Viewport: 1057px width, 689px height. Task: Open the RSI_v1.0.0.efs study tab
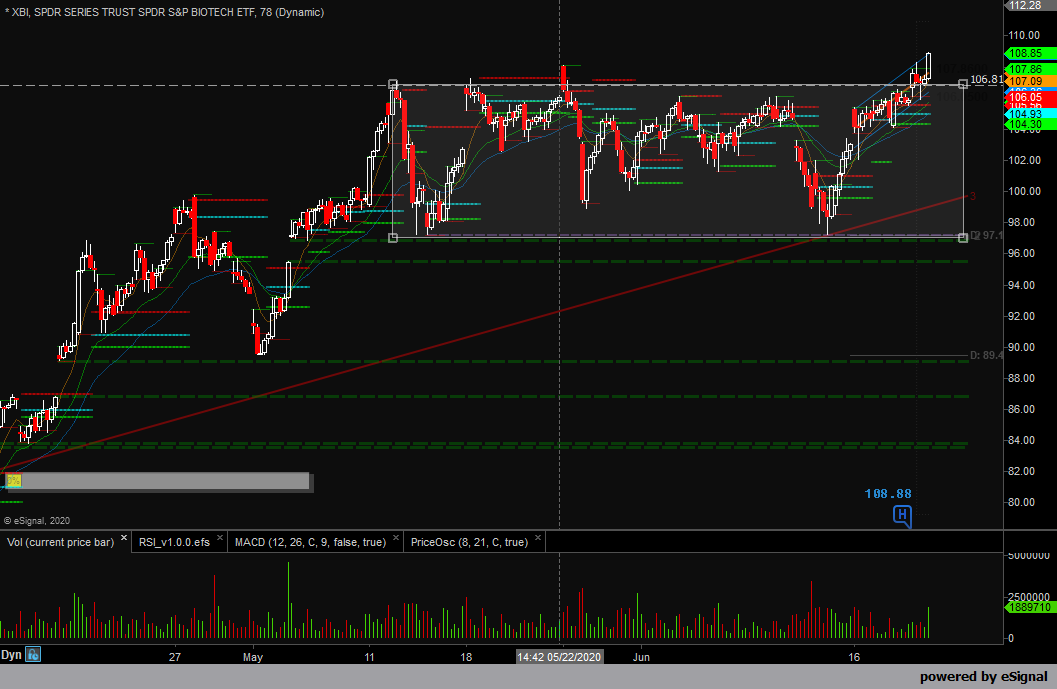[174, 542]
